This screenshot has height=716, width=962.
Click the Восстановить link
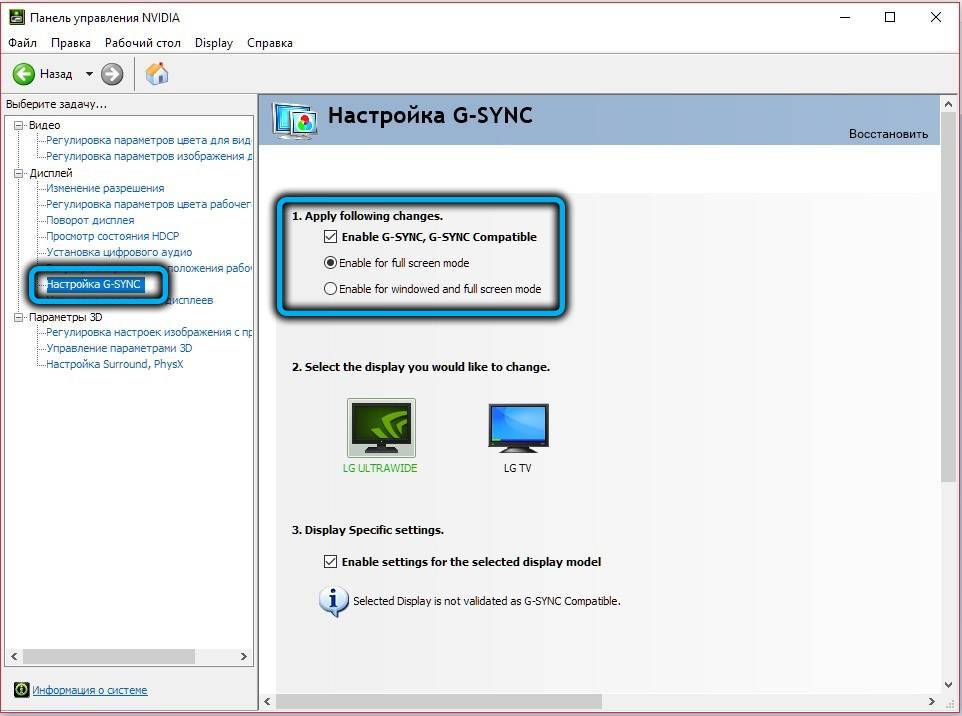[888, 134]
